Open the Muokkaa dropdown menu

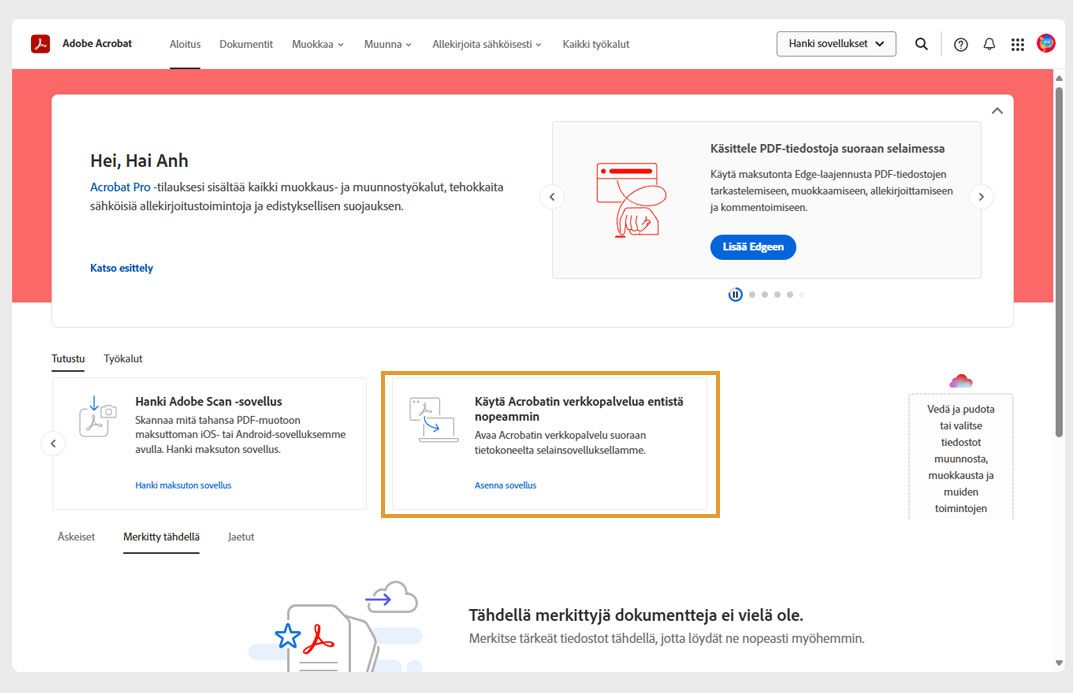pyautogui.click(x=317, y=44)
